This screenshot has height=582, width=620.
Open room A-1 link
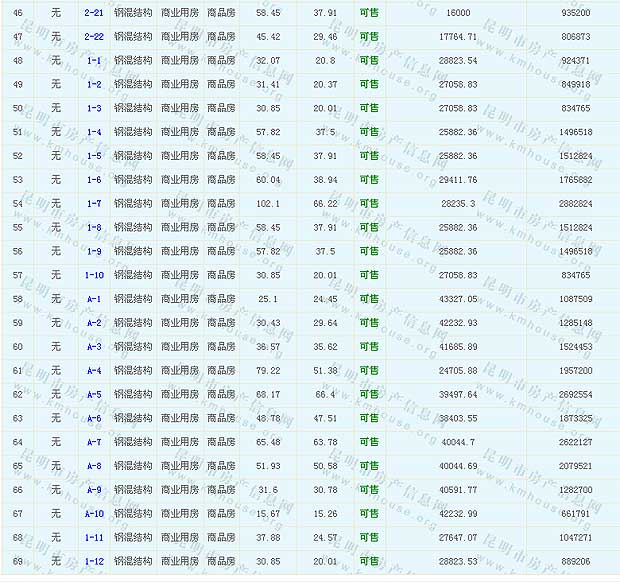94,299
